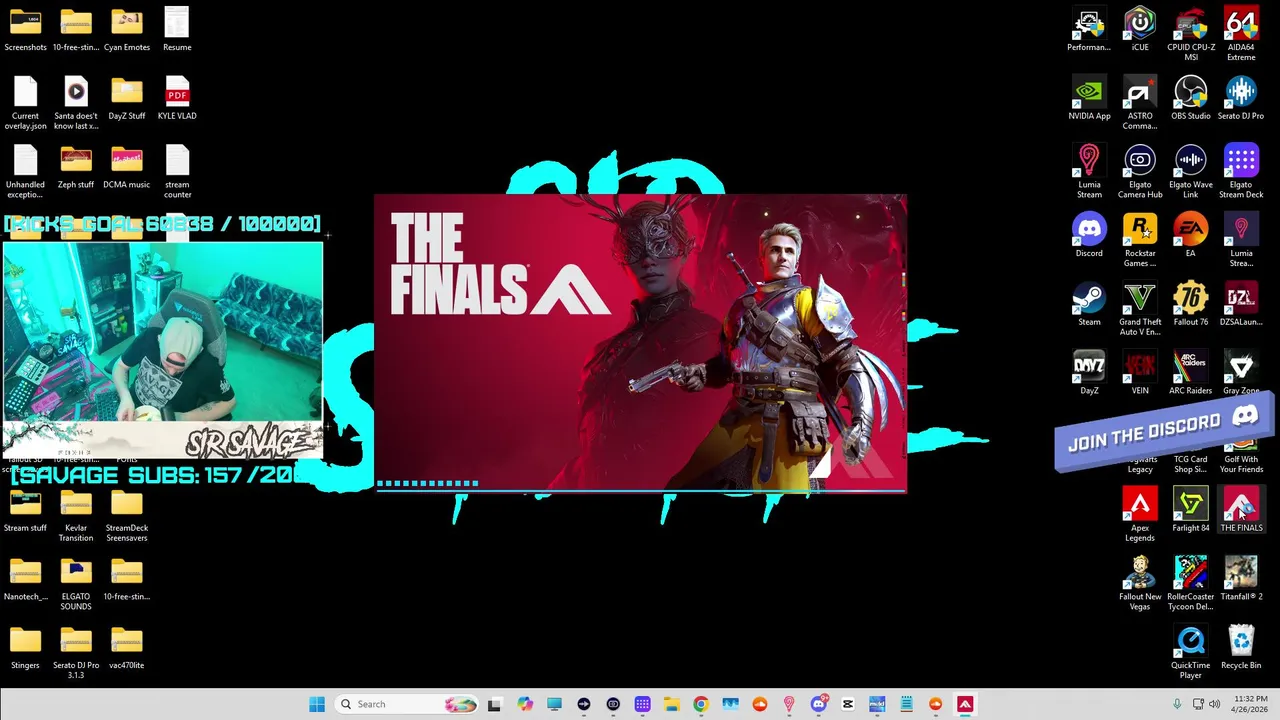Open the Farlight 84 desktop icon

1190,510
